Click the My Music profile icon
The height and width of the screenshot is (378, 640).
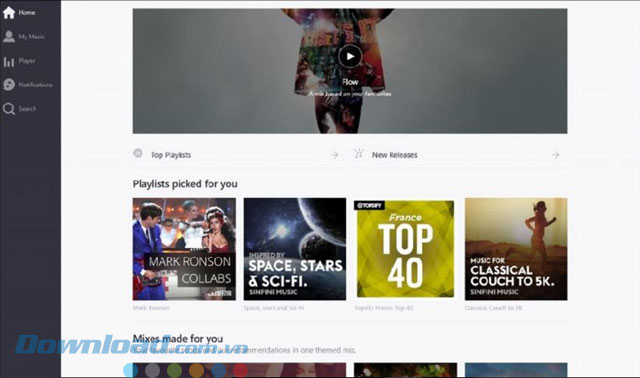click(9, 36)
